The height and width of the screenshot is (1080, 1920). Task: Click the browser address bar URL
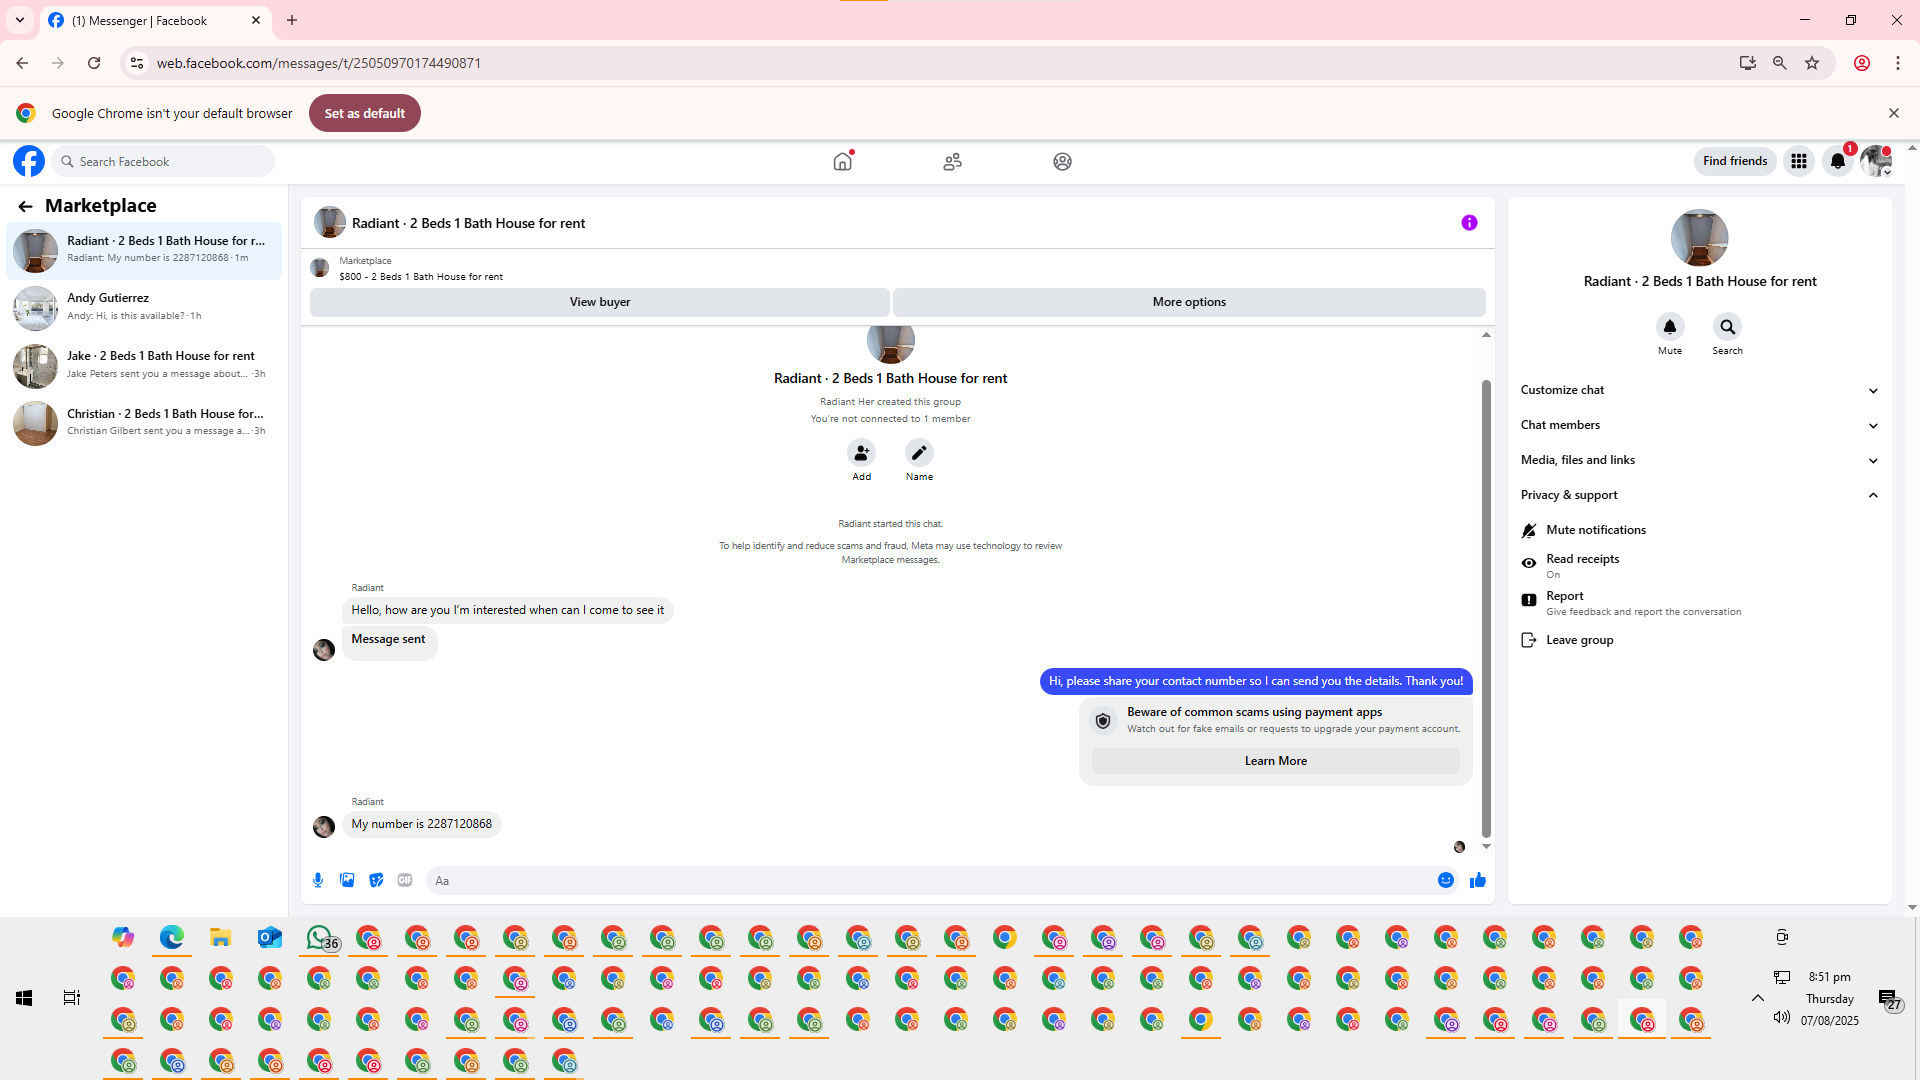click(x=319, y=63)
